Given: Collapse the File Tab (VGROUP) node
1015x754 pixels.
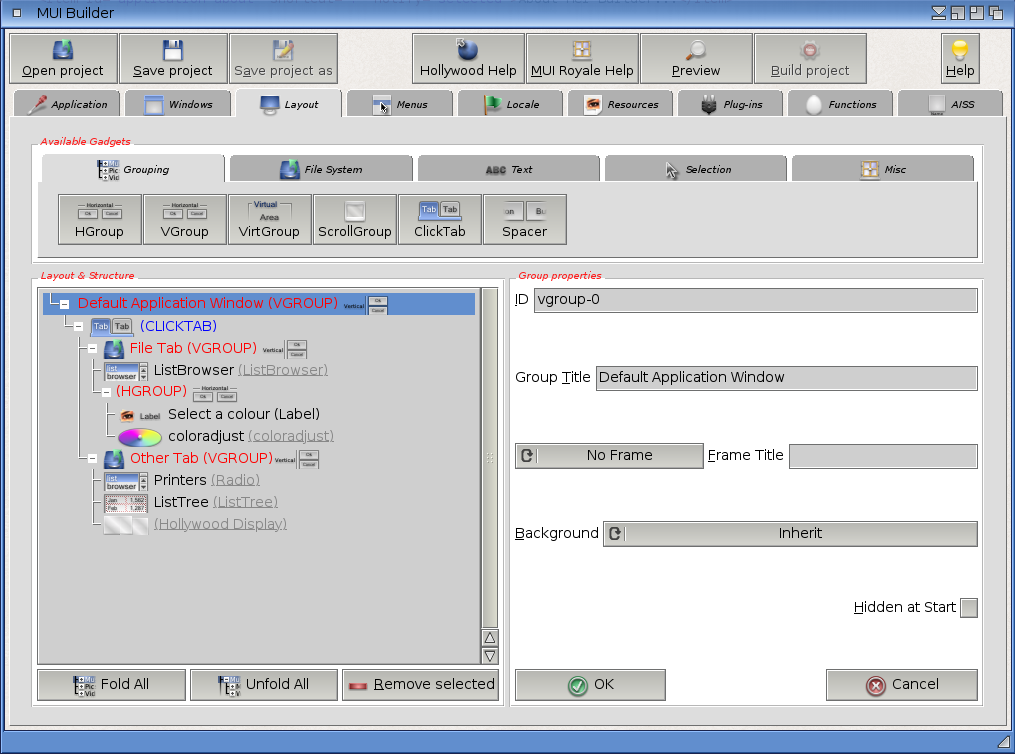Looking at the screenshot, I should (93, 349).
